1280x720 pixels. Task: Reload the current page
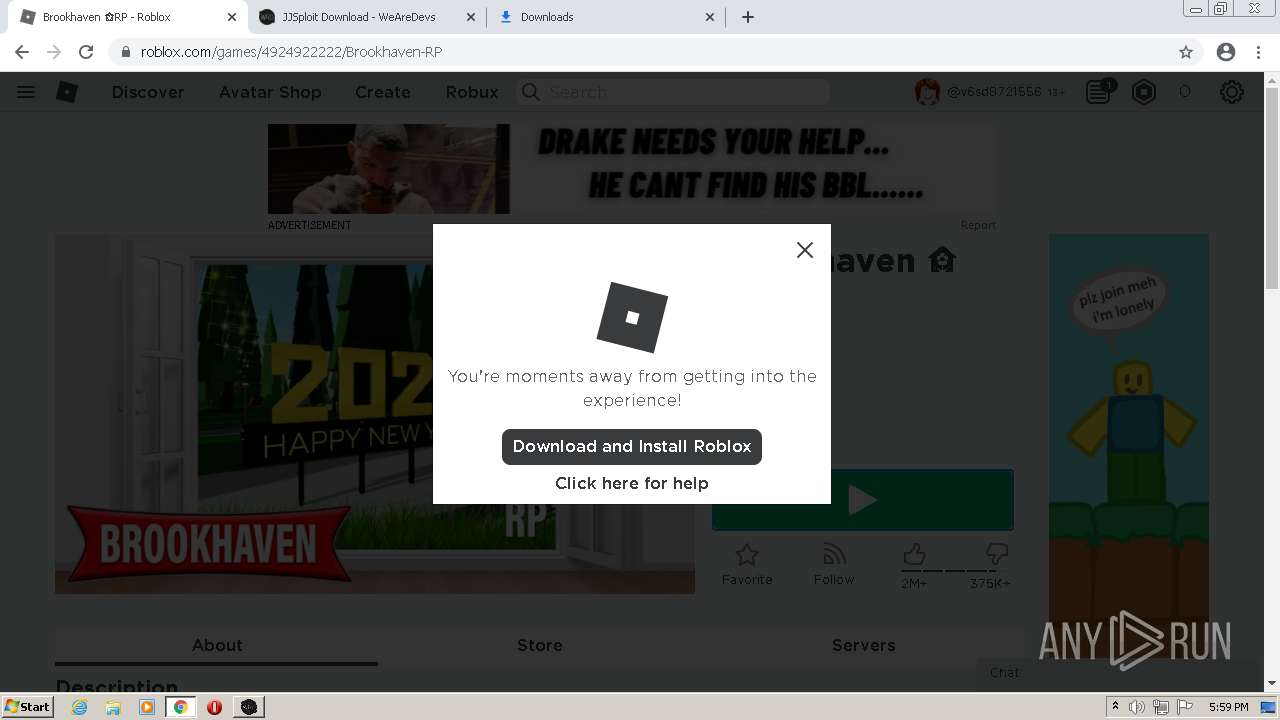(x=86, y=52)
